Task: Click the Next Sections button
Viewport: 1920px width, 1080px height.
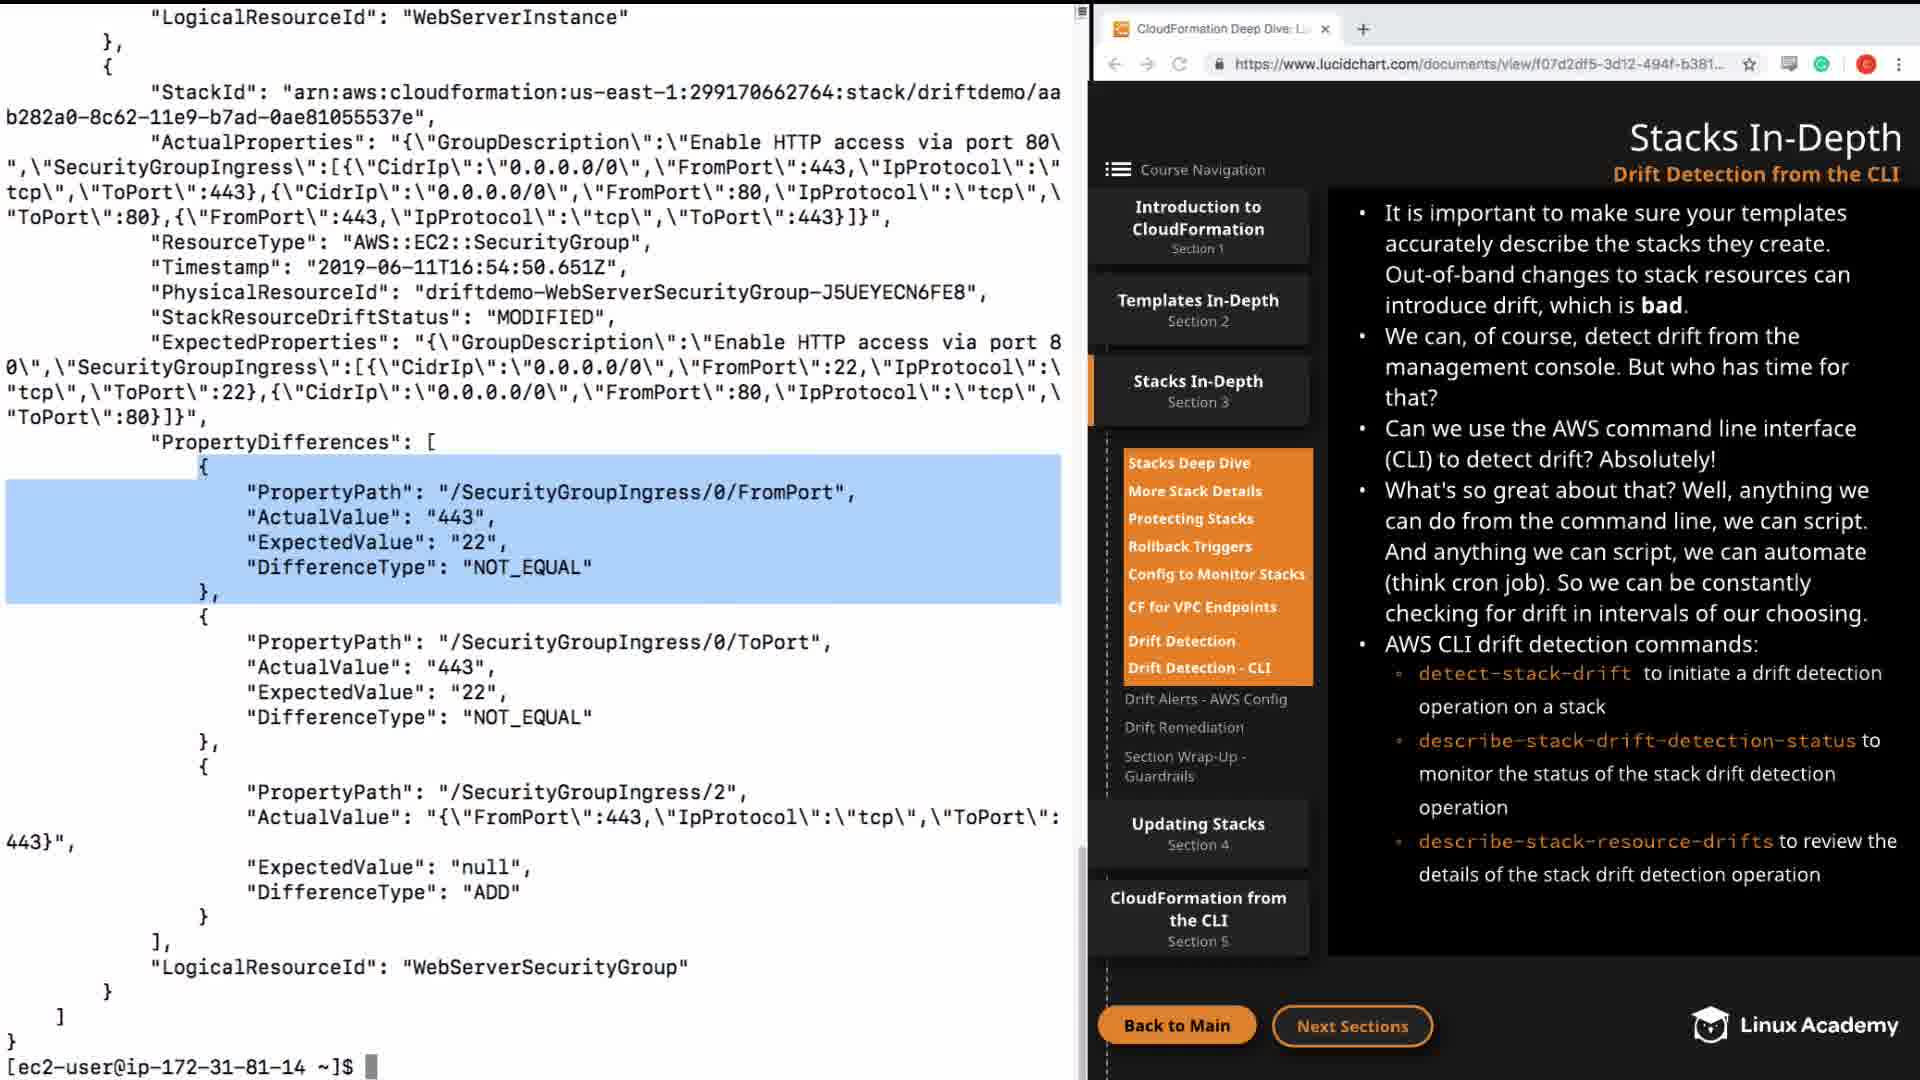Action: [1352, 1026]
